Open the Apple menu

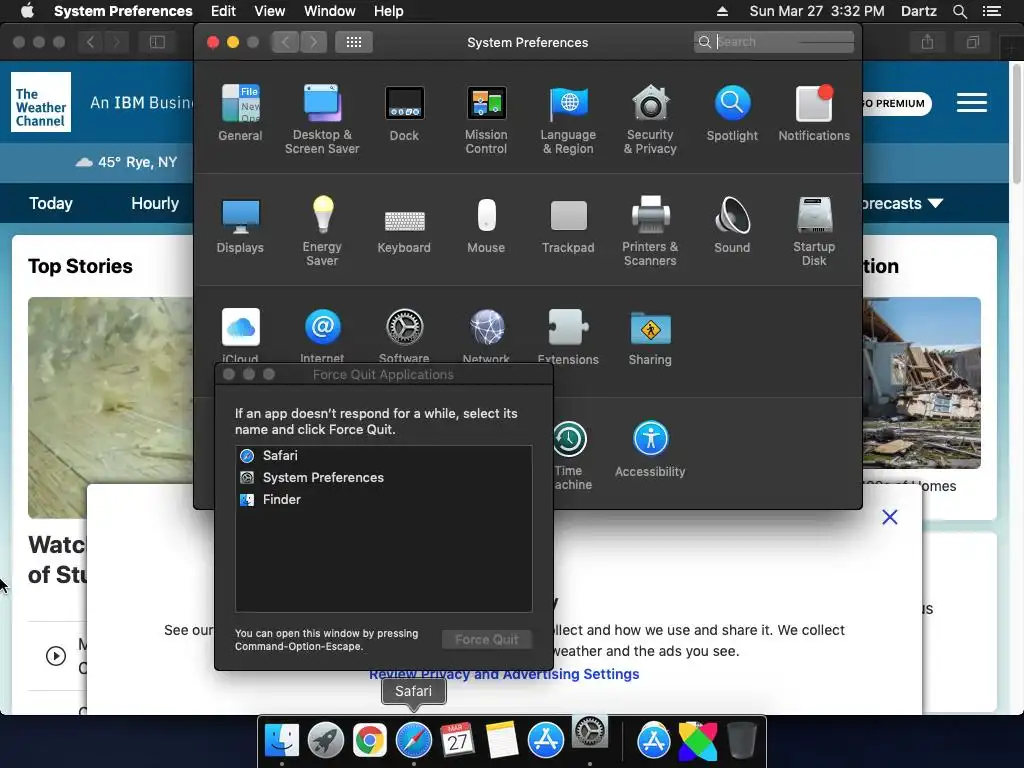pyautogui.click(x=27, y=11)
